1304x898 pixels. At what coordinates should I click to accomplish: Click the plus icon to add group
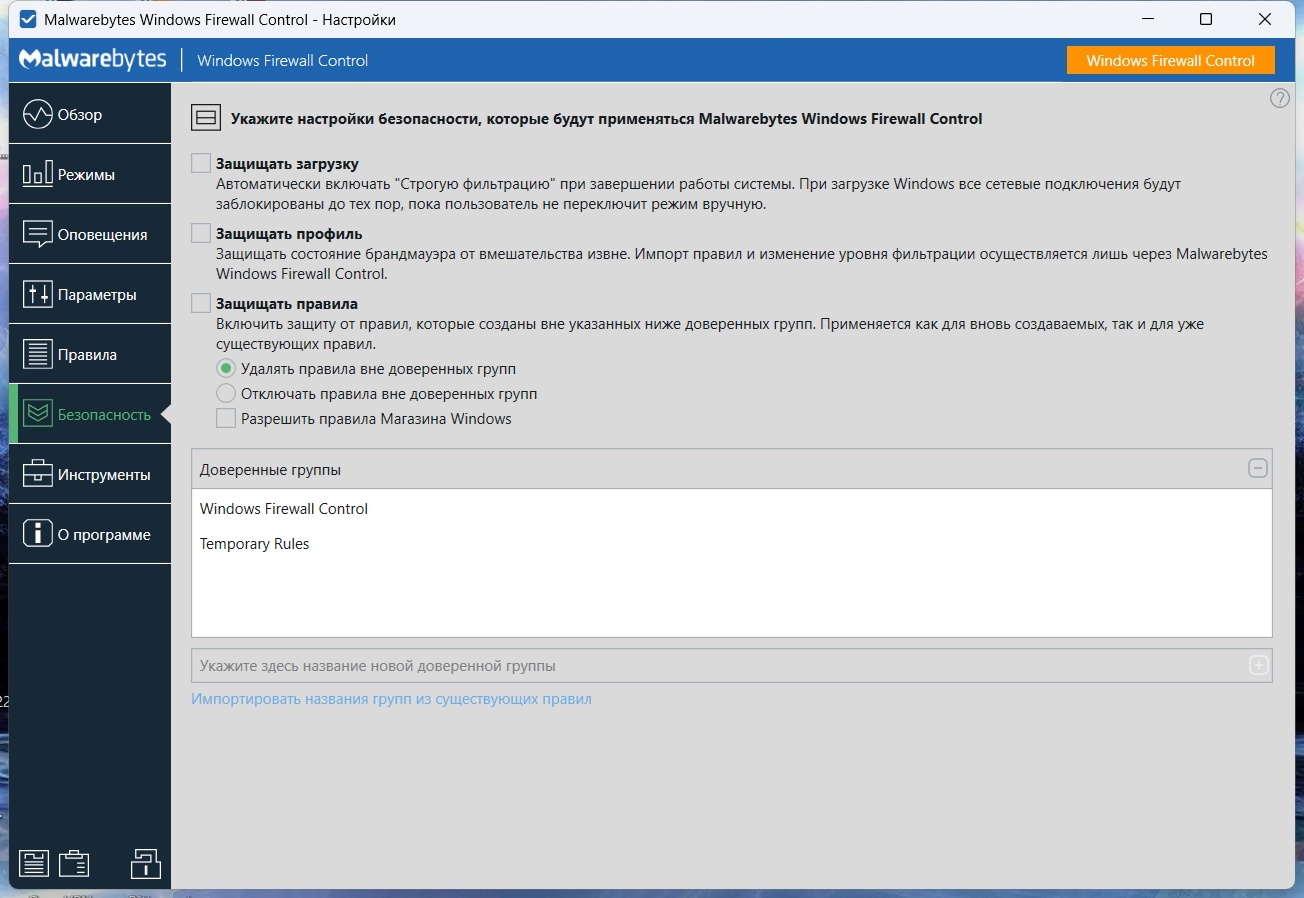point(1259,666)
